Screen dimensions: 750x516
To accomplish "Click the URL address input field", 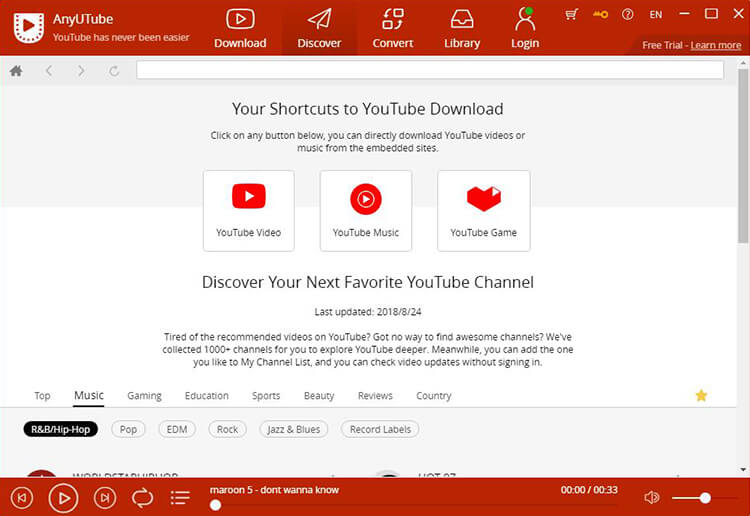I will (x=430, y=70).
